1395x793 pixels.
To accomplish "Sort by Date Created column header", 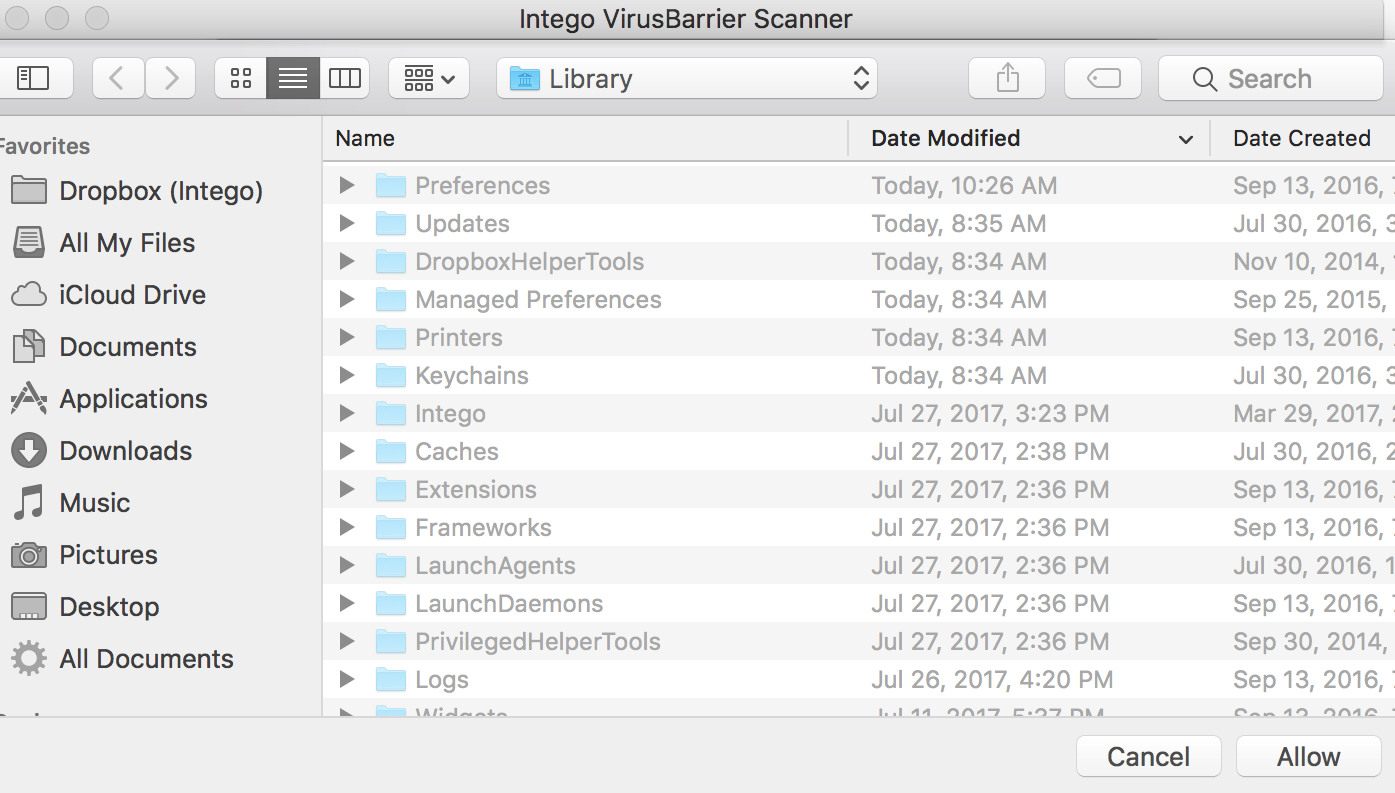I will tap(1302, 138).
